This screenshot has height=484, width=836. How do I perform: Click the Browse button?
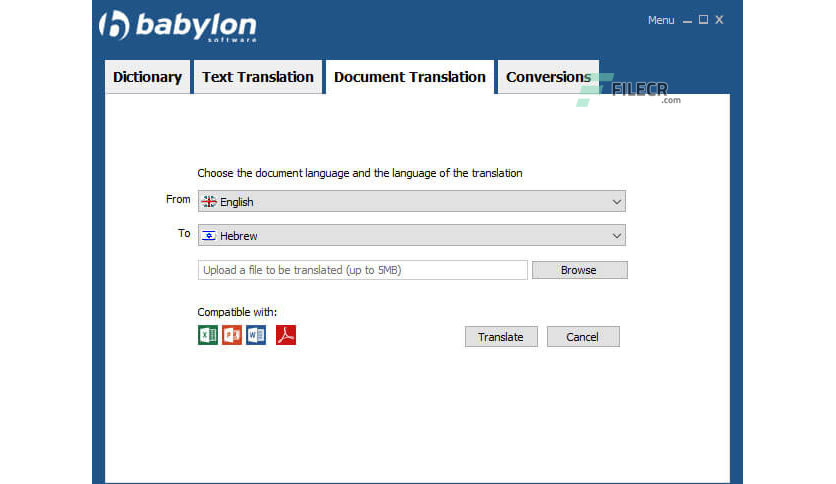[580, 270]
